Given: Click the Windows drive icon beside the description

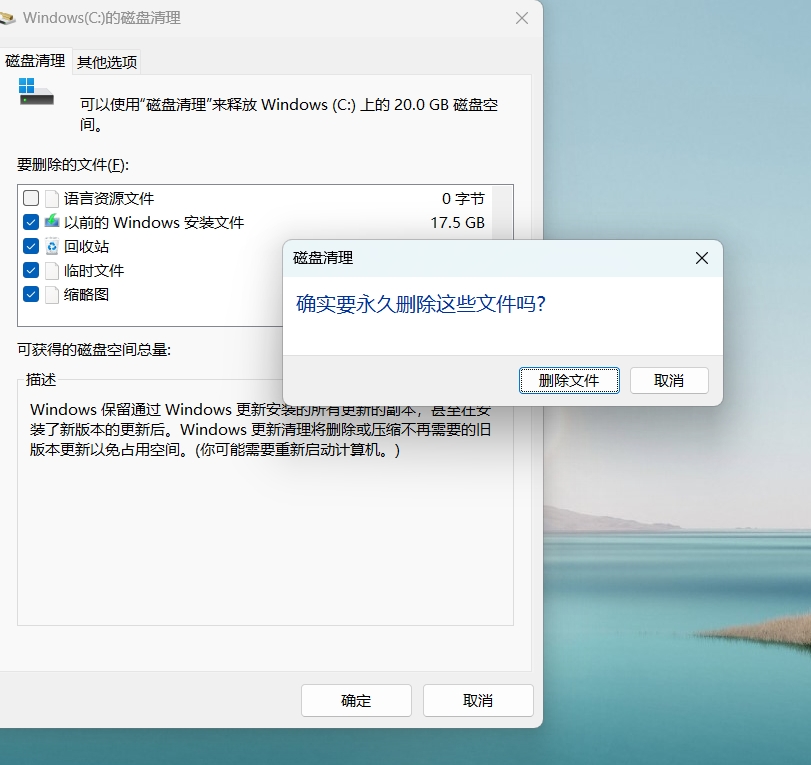Looking at the screenshot, I should coord(36,92).
